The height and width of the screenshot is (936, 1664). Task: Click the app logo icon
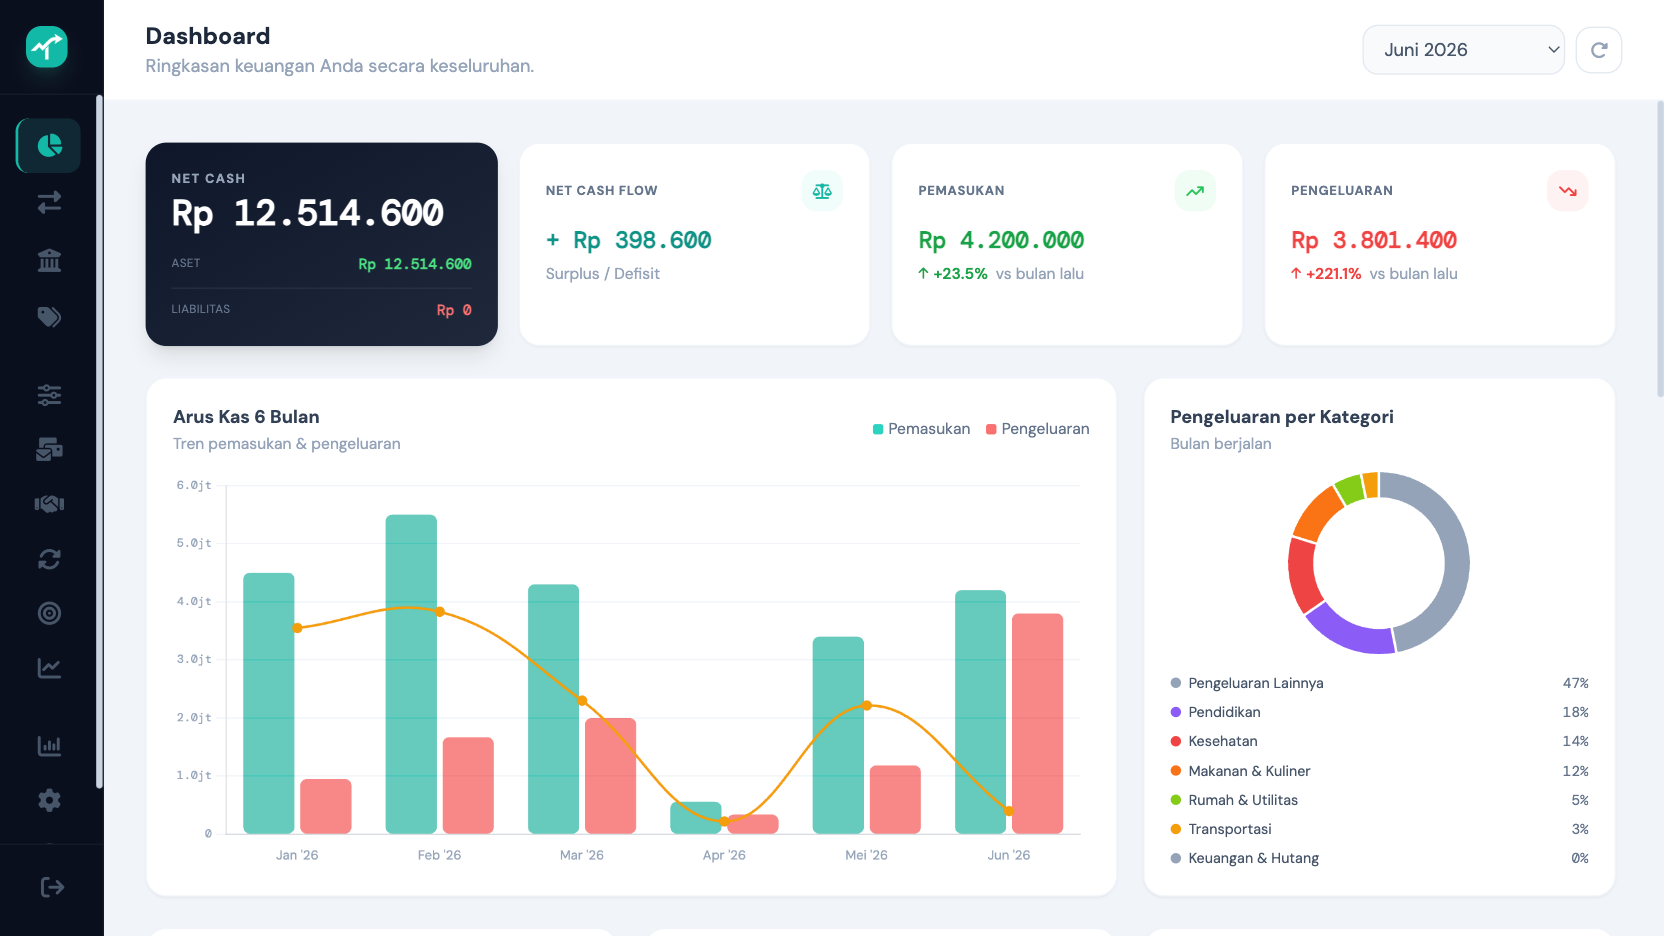[47, 47]
